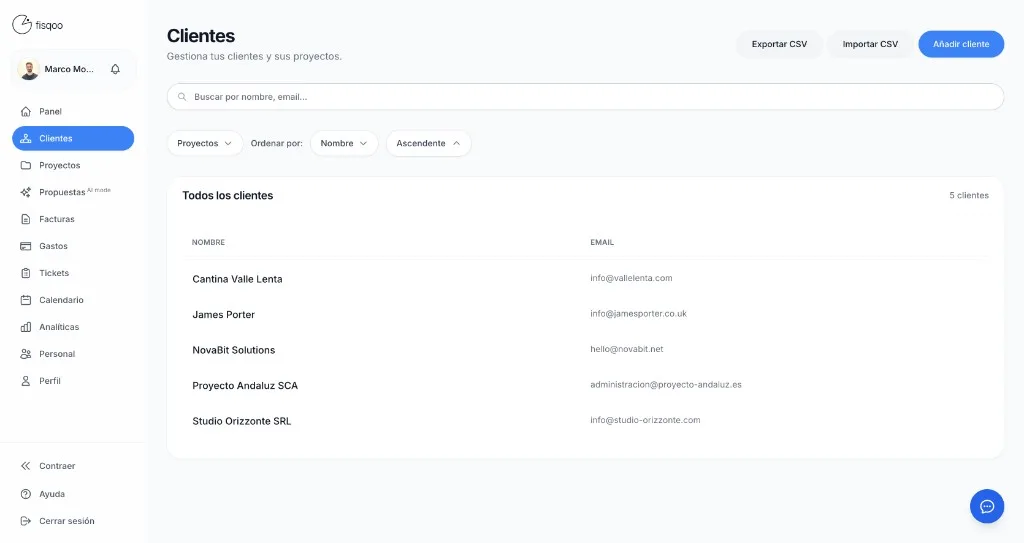Click the Panel home icon
1024x543 pixels.
coord(25,111)
